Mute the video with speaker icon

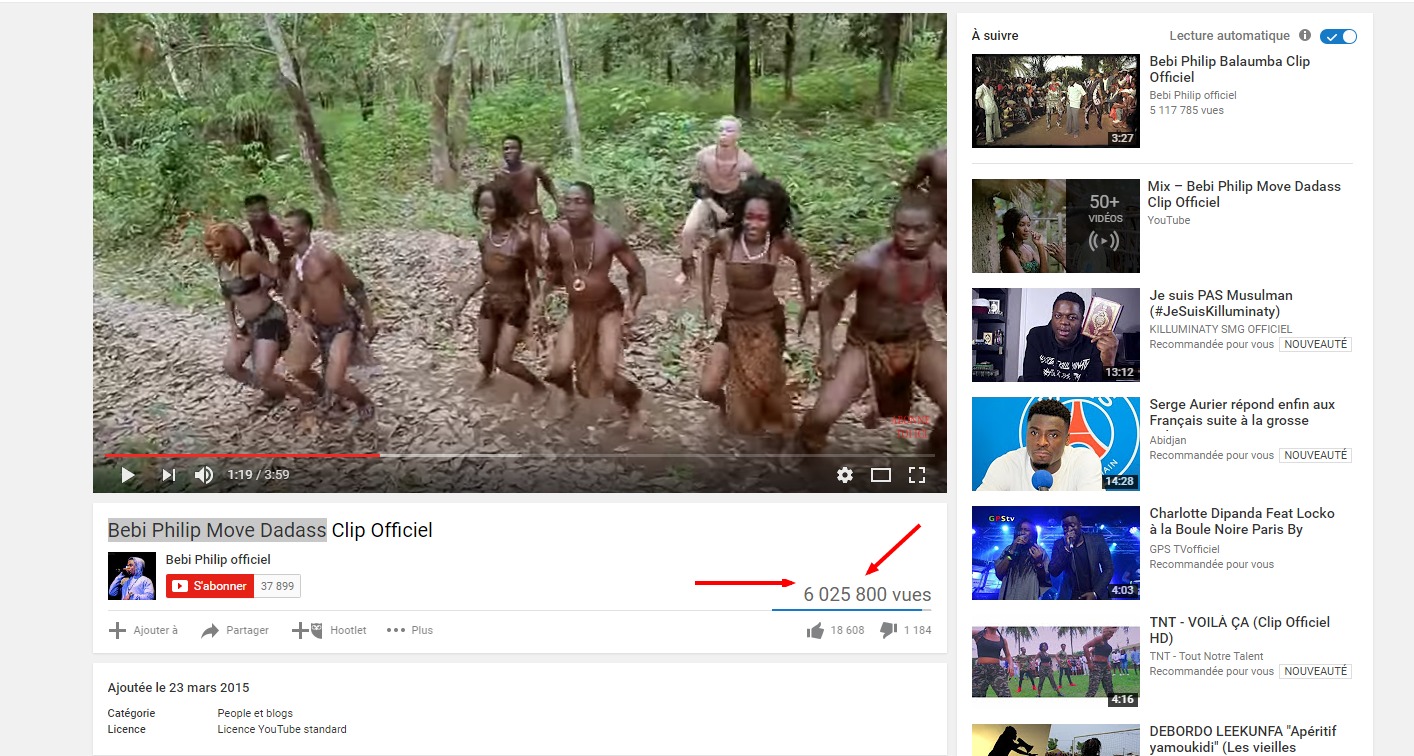click(204, 475)
